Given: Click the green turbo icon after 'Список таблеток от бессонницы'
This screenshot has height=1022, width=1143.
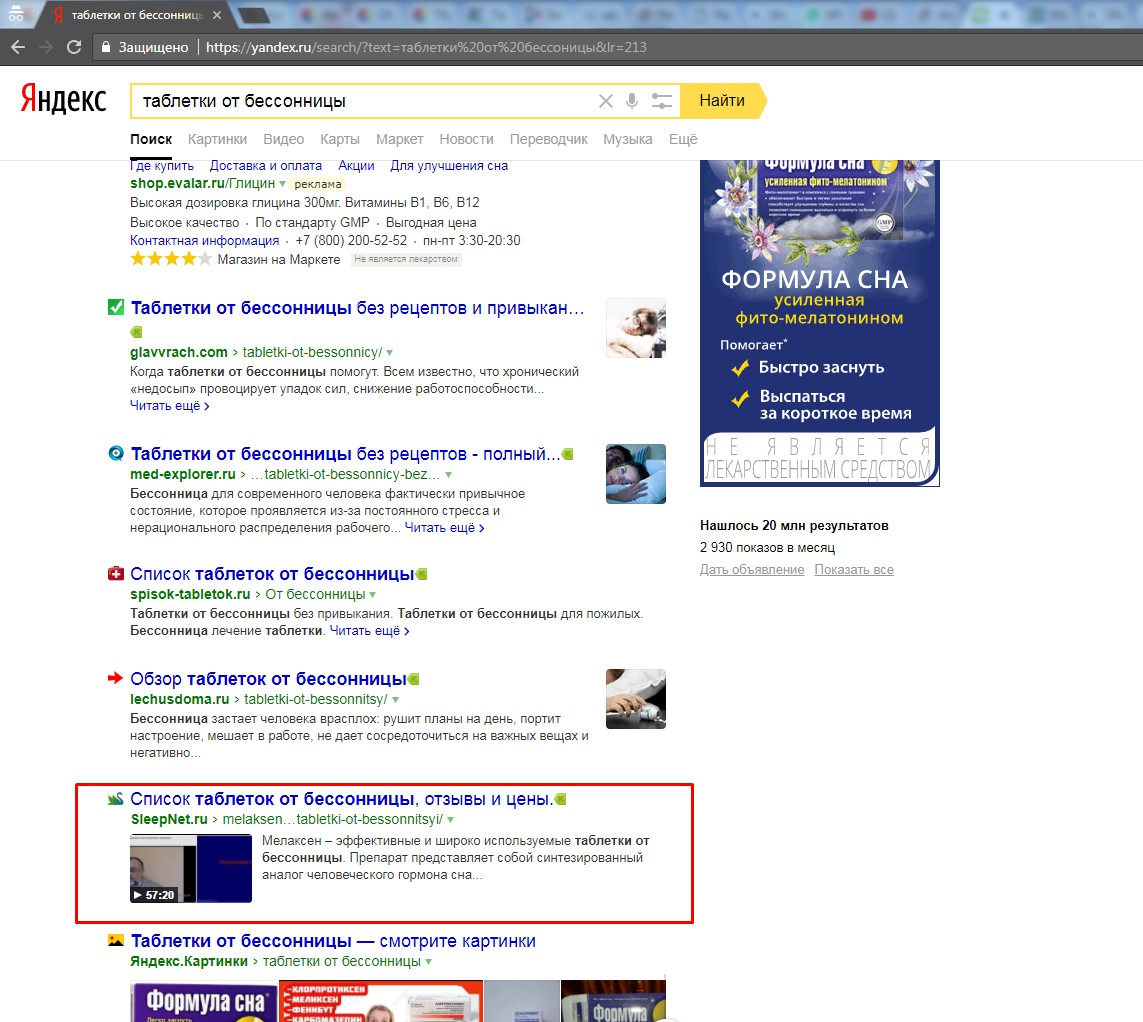Looking at the screenshot, I should pyautogui.click(x=421, y=574).
